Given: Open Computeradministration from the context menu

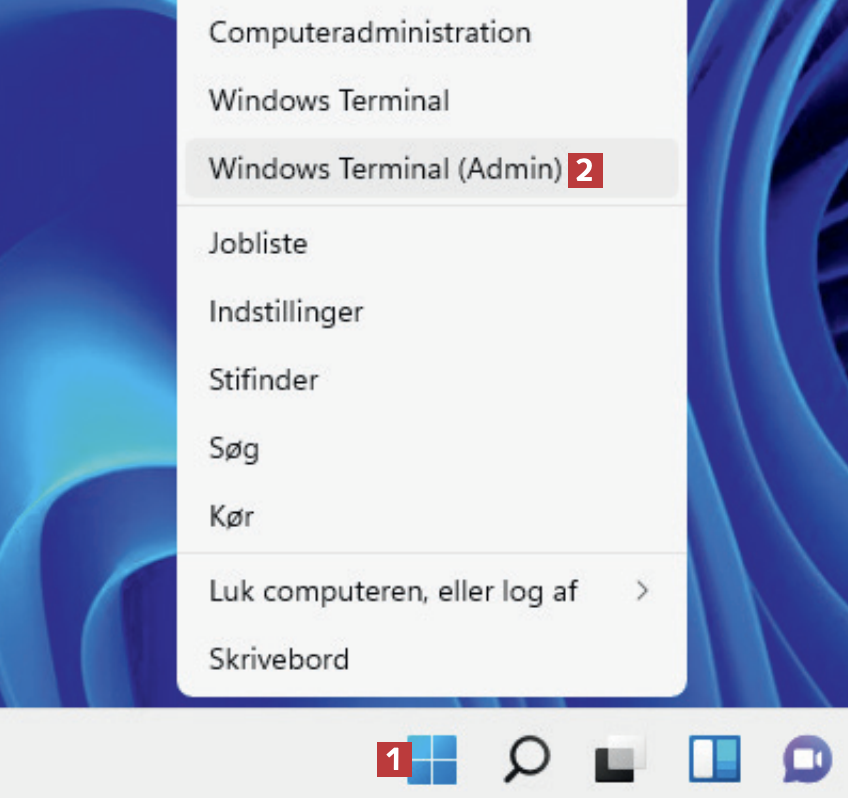Looking at the screenshot, I should coord(432,32).
